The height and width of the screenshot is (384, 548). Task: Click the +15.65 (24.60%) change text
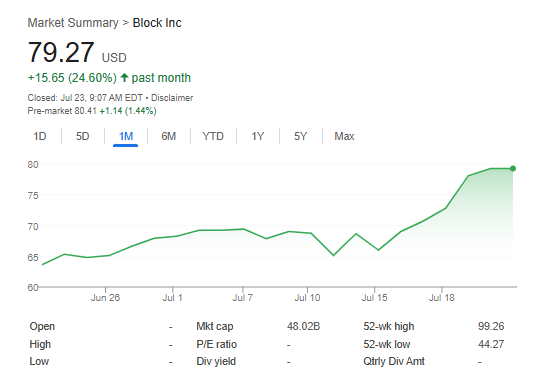72,78
